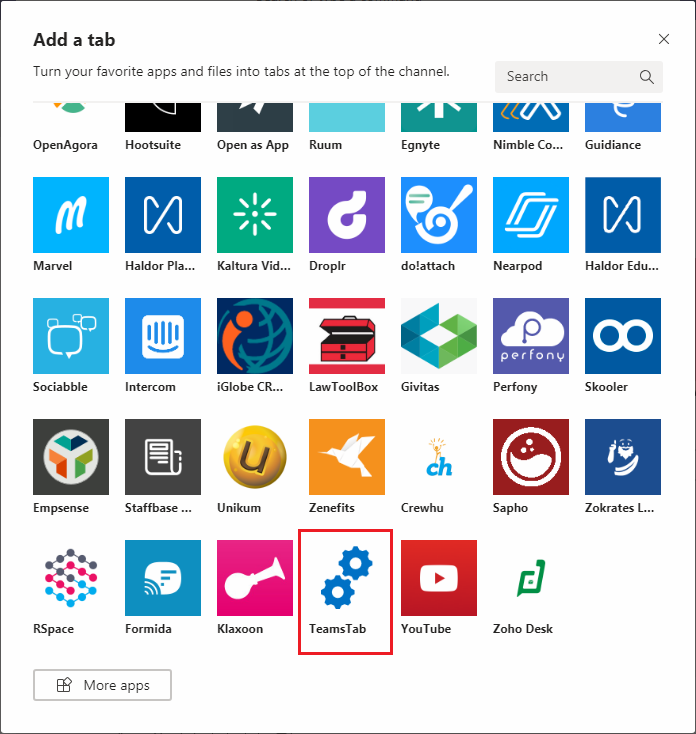Select the TeamsTab app icon
696x734 pixels.
[x=345, y=578]
